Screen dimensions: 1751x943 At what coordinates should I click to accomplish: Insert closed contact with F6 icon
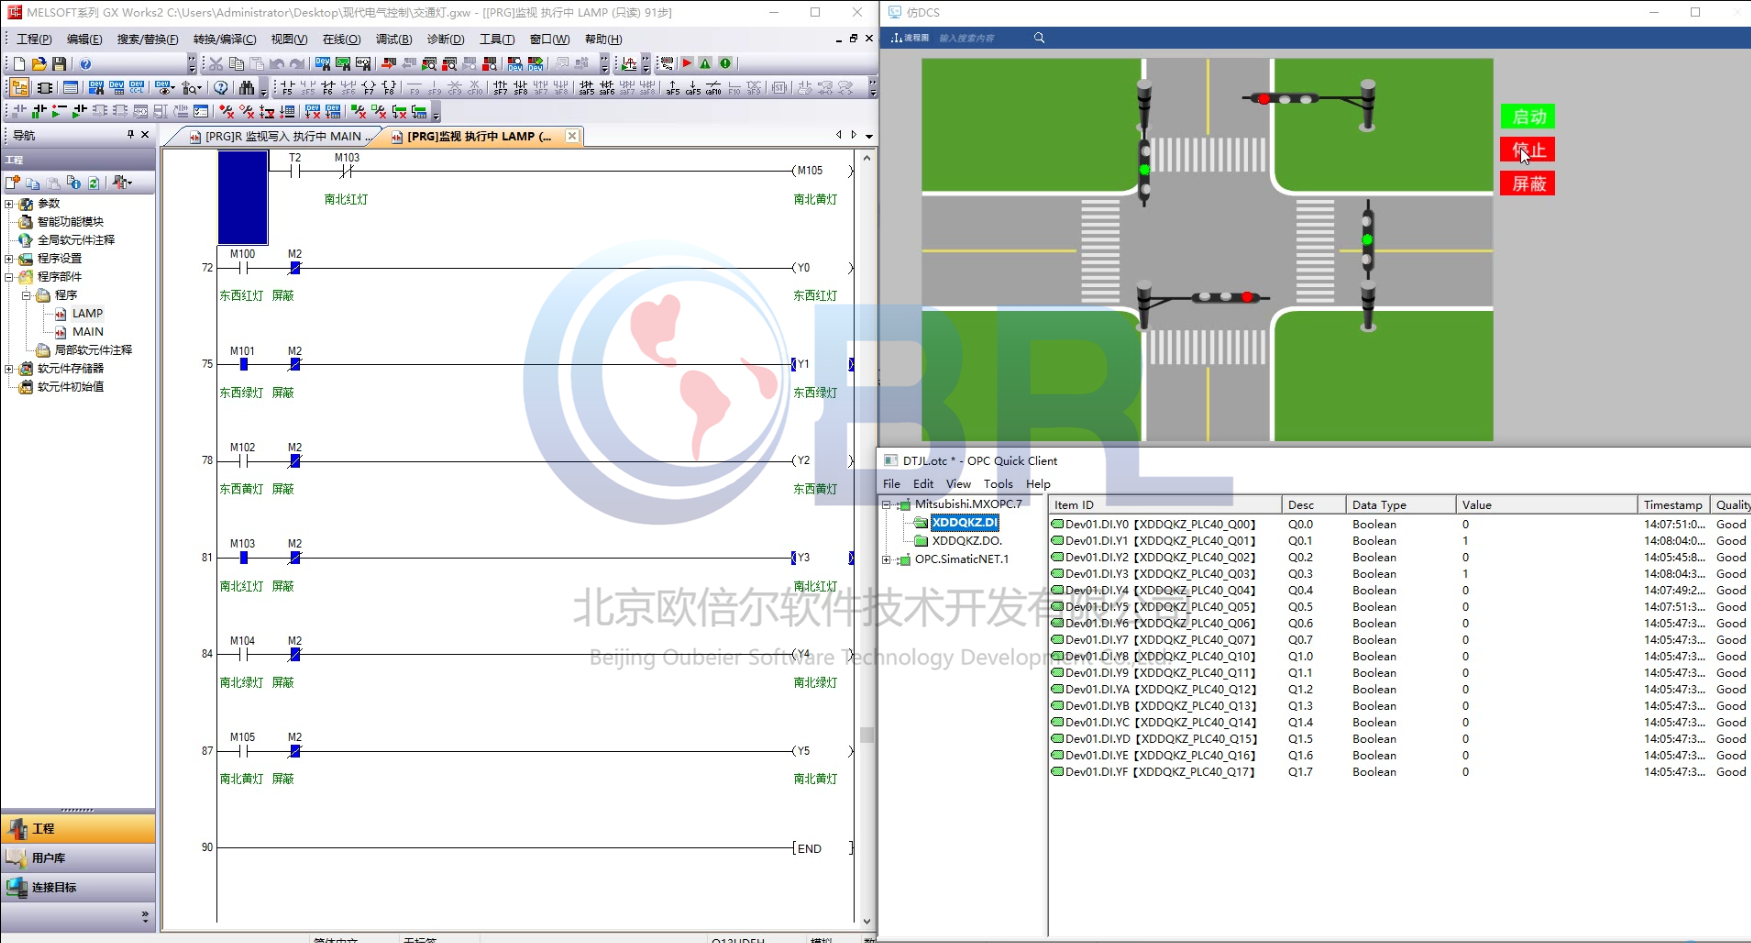pos(328,88)
